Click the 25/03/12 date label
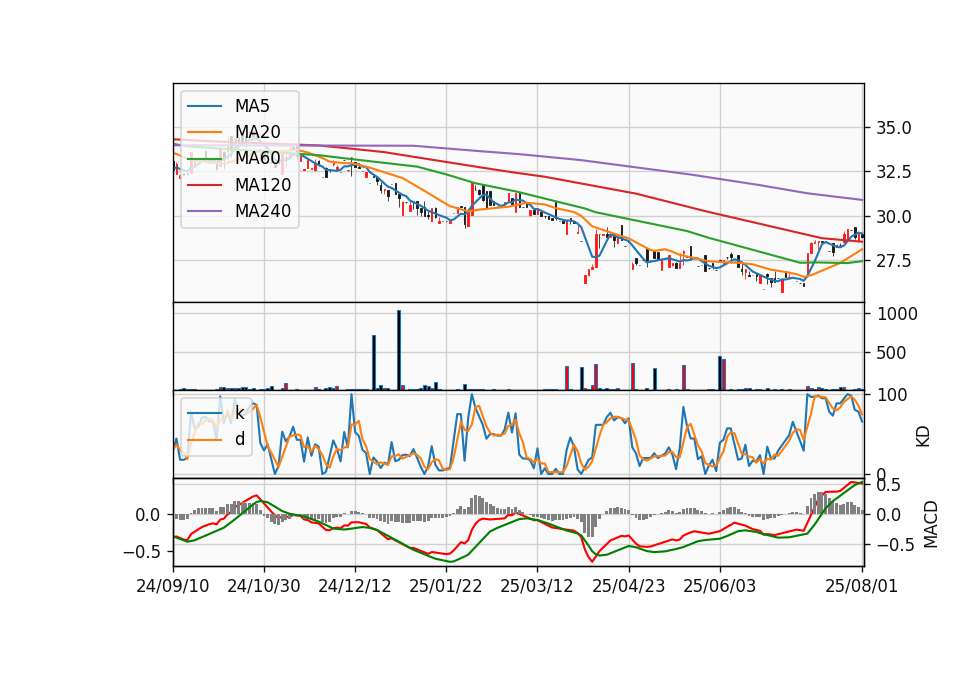960x690 pixels. [x=537, y=586]
